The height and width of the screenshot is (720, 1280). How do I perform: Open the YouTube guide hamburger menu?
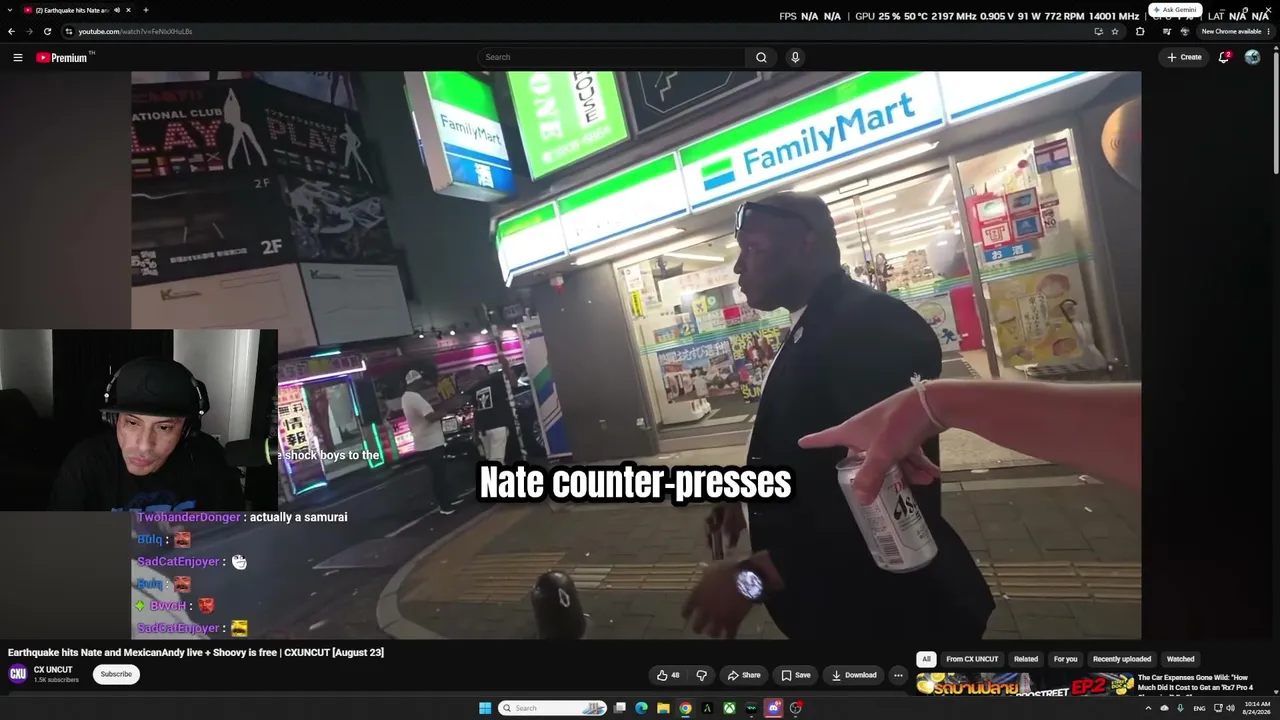pos(18,57)
